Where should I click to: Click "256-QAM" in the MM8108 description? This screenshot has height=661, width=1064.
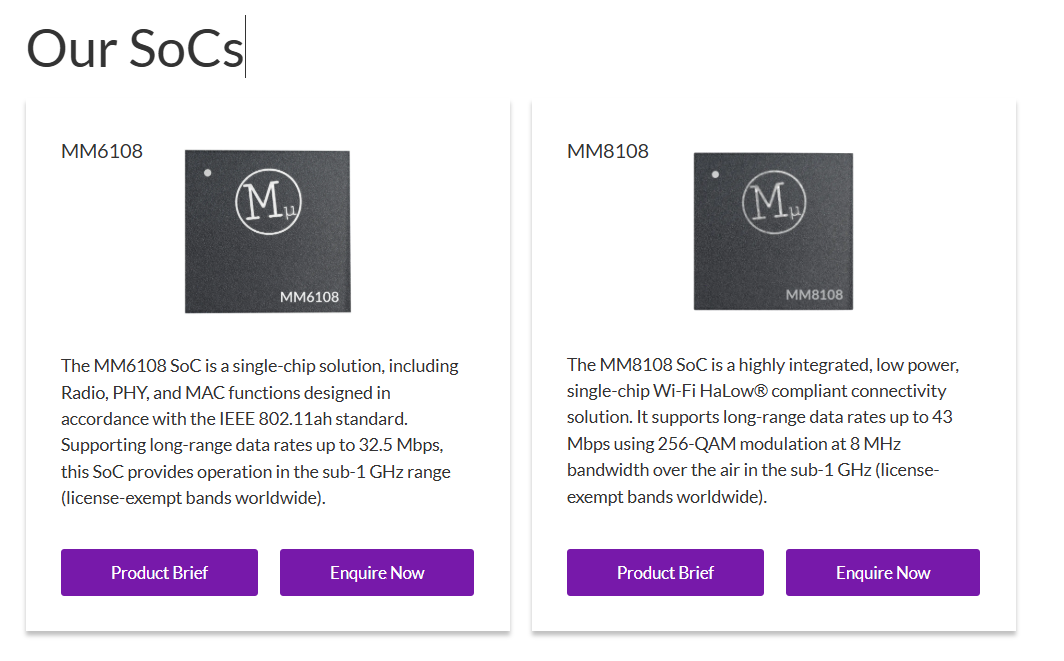689,443
